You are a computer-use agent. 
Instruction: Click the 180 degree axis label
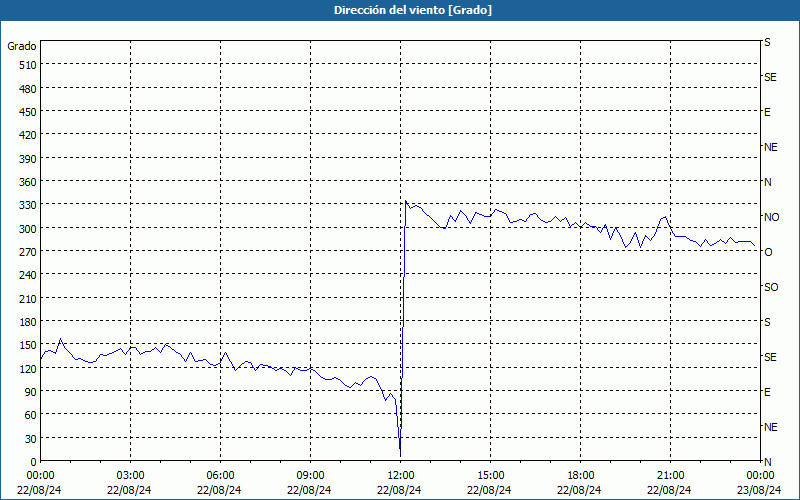click(x=28, y=322)
